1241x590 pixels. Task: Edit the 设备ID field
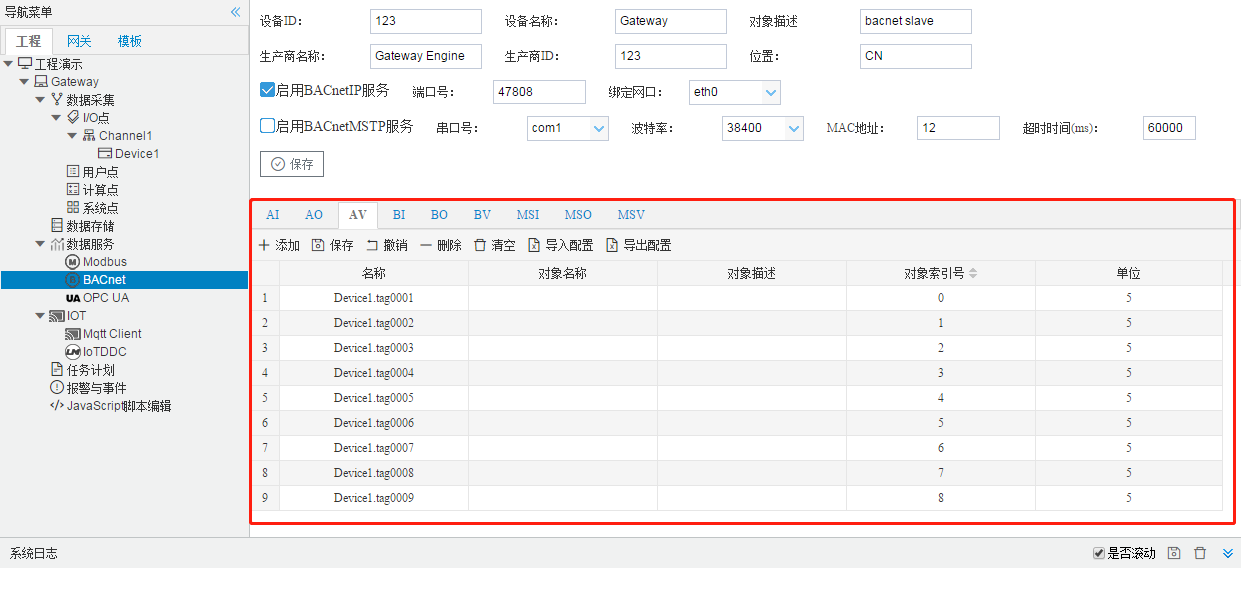click(426, 21)
